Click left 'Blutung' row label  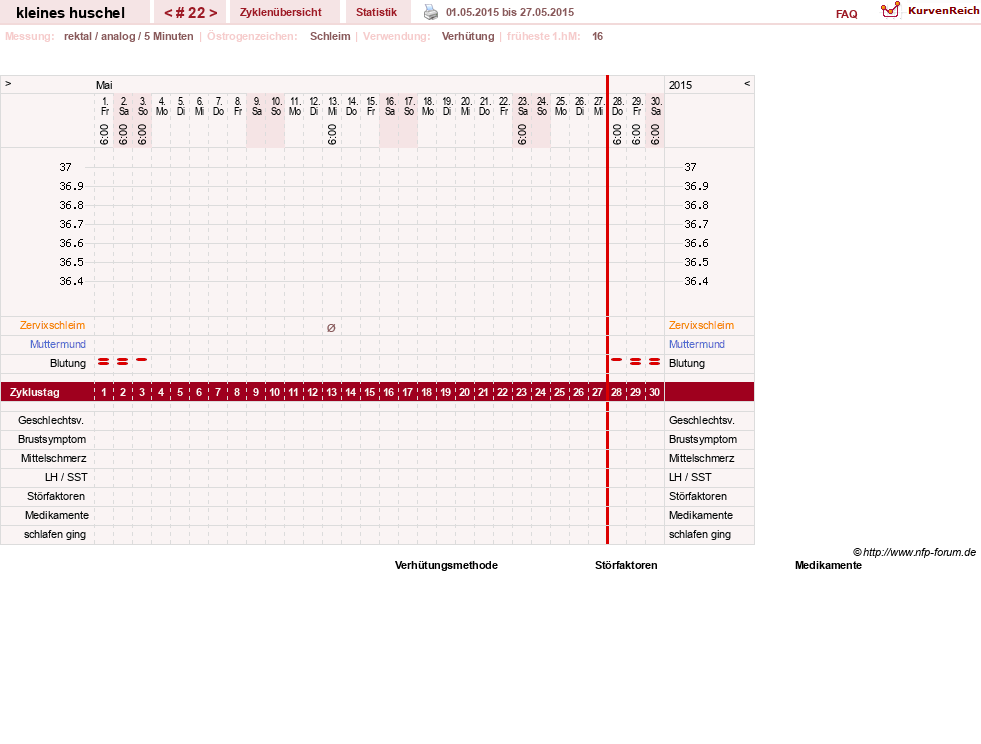(x=68, y=363)
